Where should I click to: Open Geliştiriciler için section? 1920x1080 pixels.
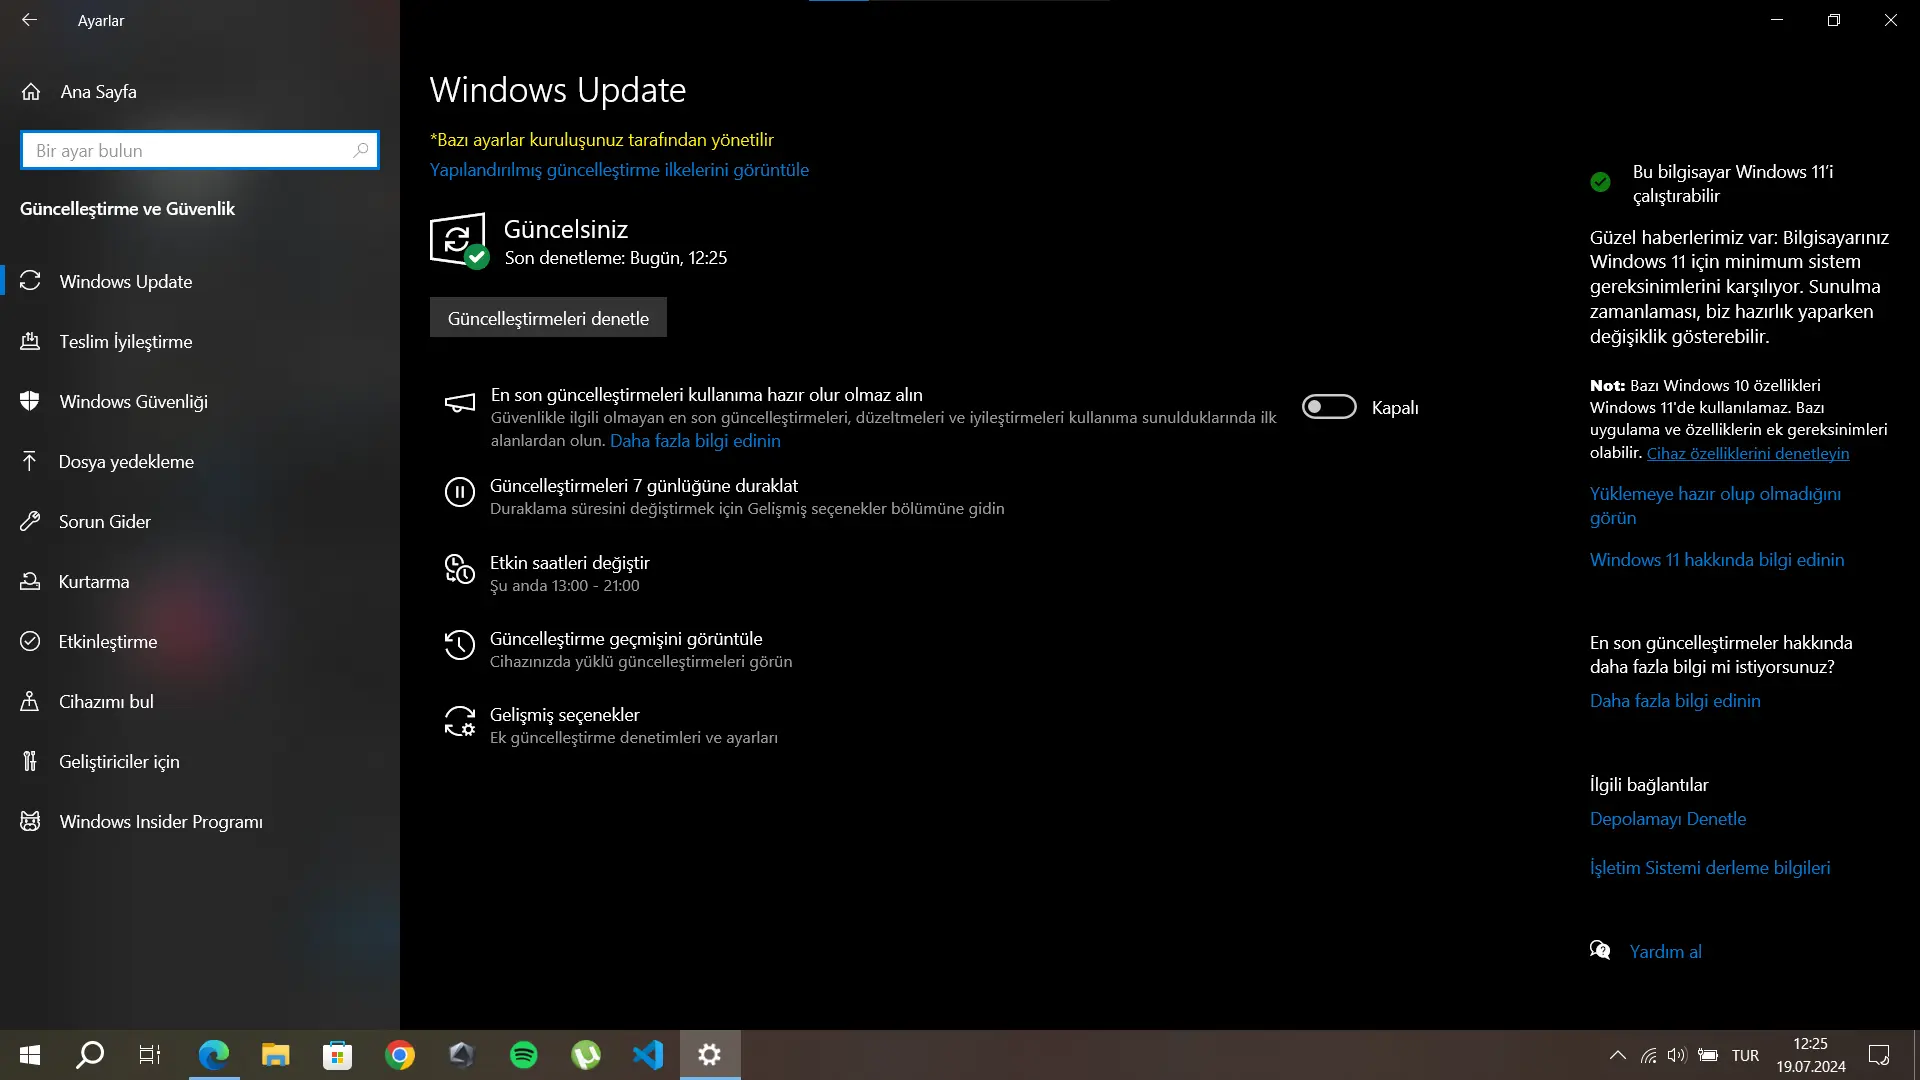pos(200,761)
